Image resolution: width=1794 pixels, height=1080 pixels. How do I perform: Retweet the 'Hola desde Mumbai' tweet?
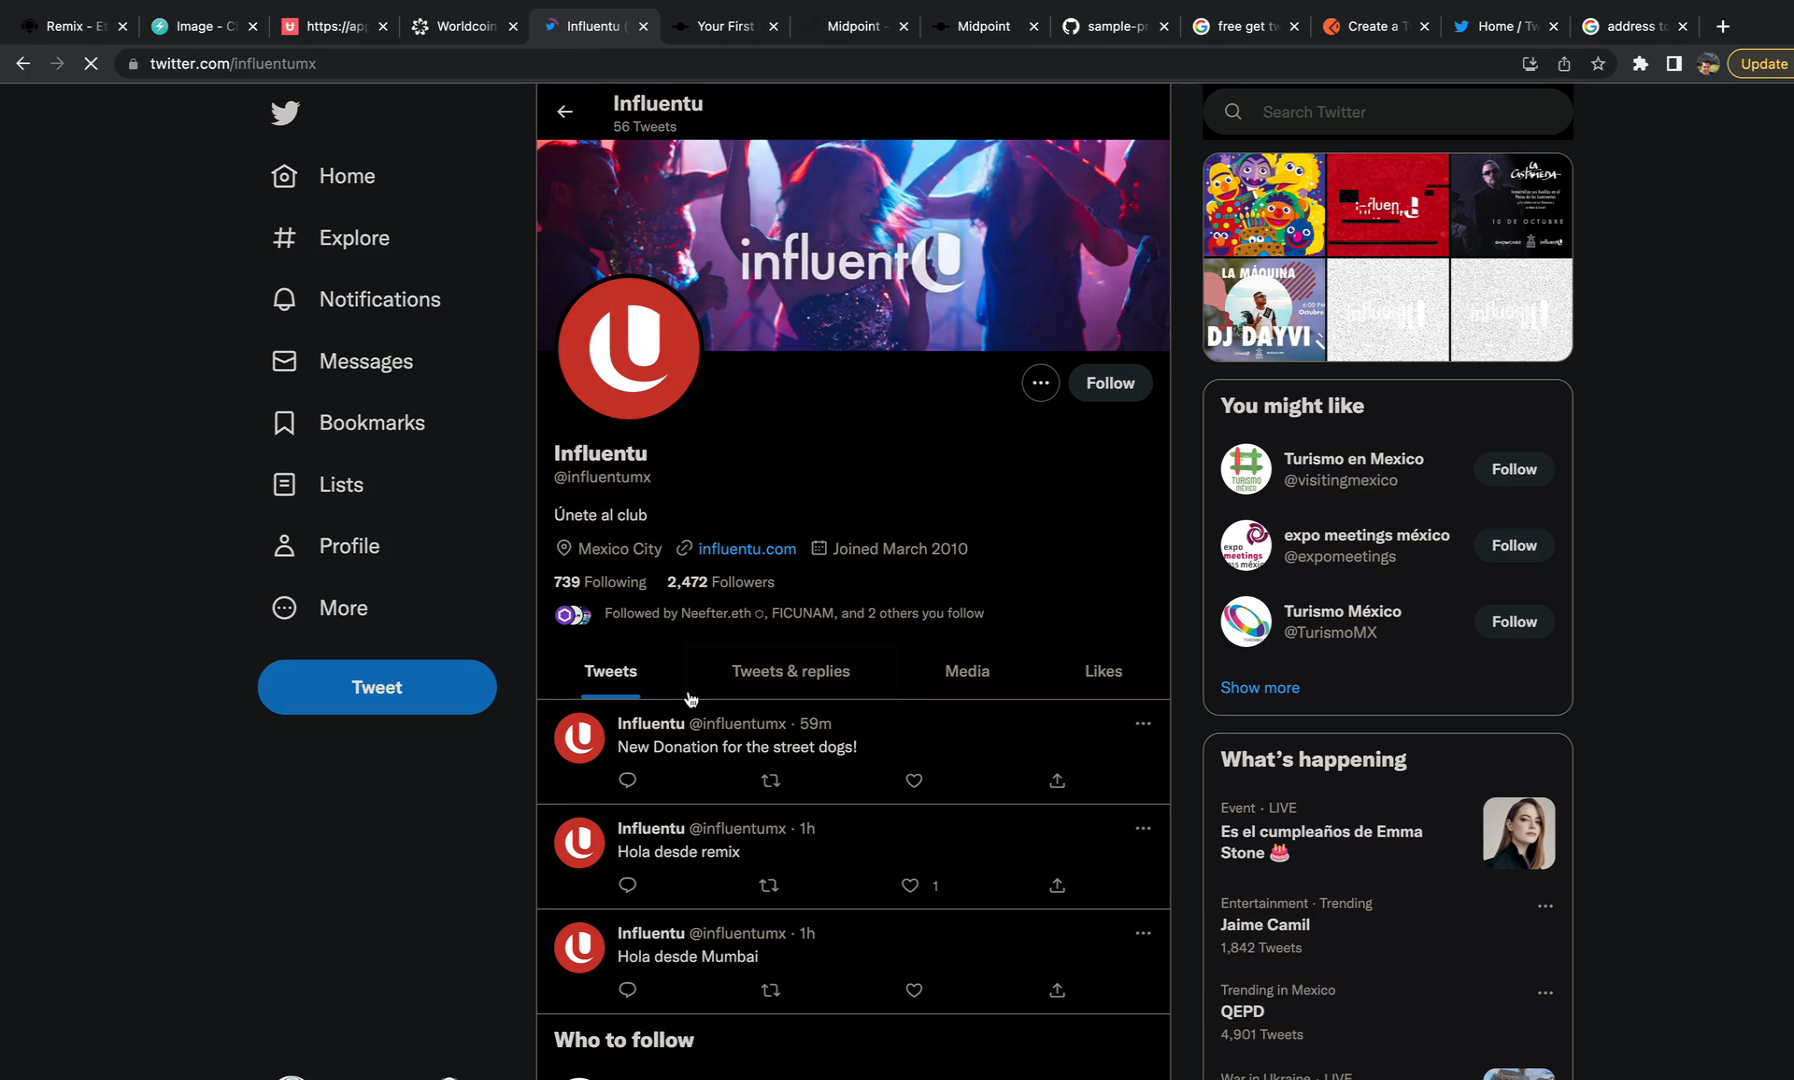click(770, 990)
